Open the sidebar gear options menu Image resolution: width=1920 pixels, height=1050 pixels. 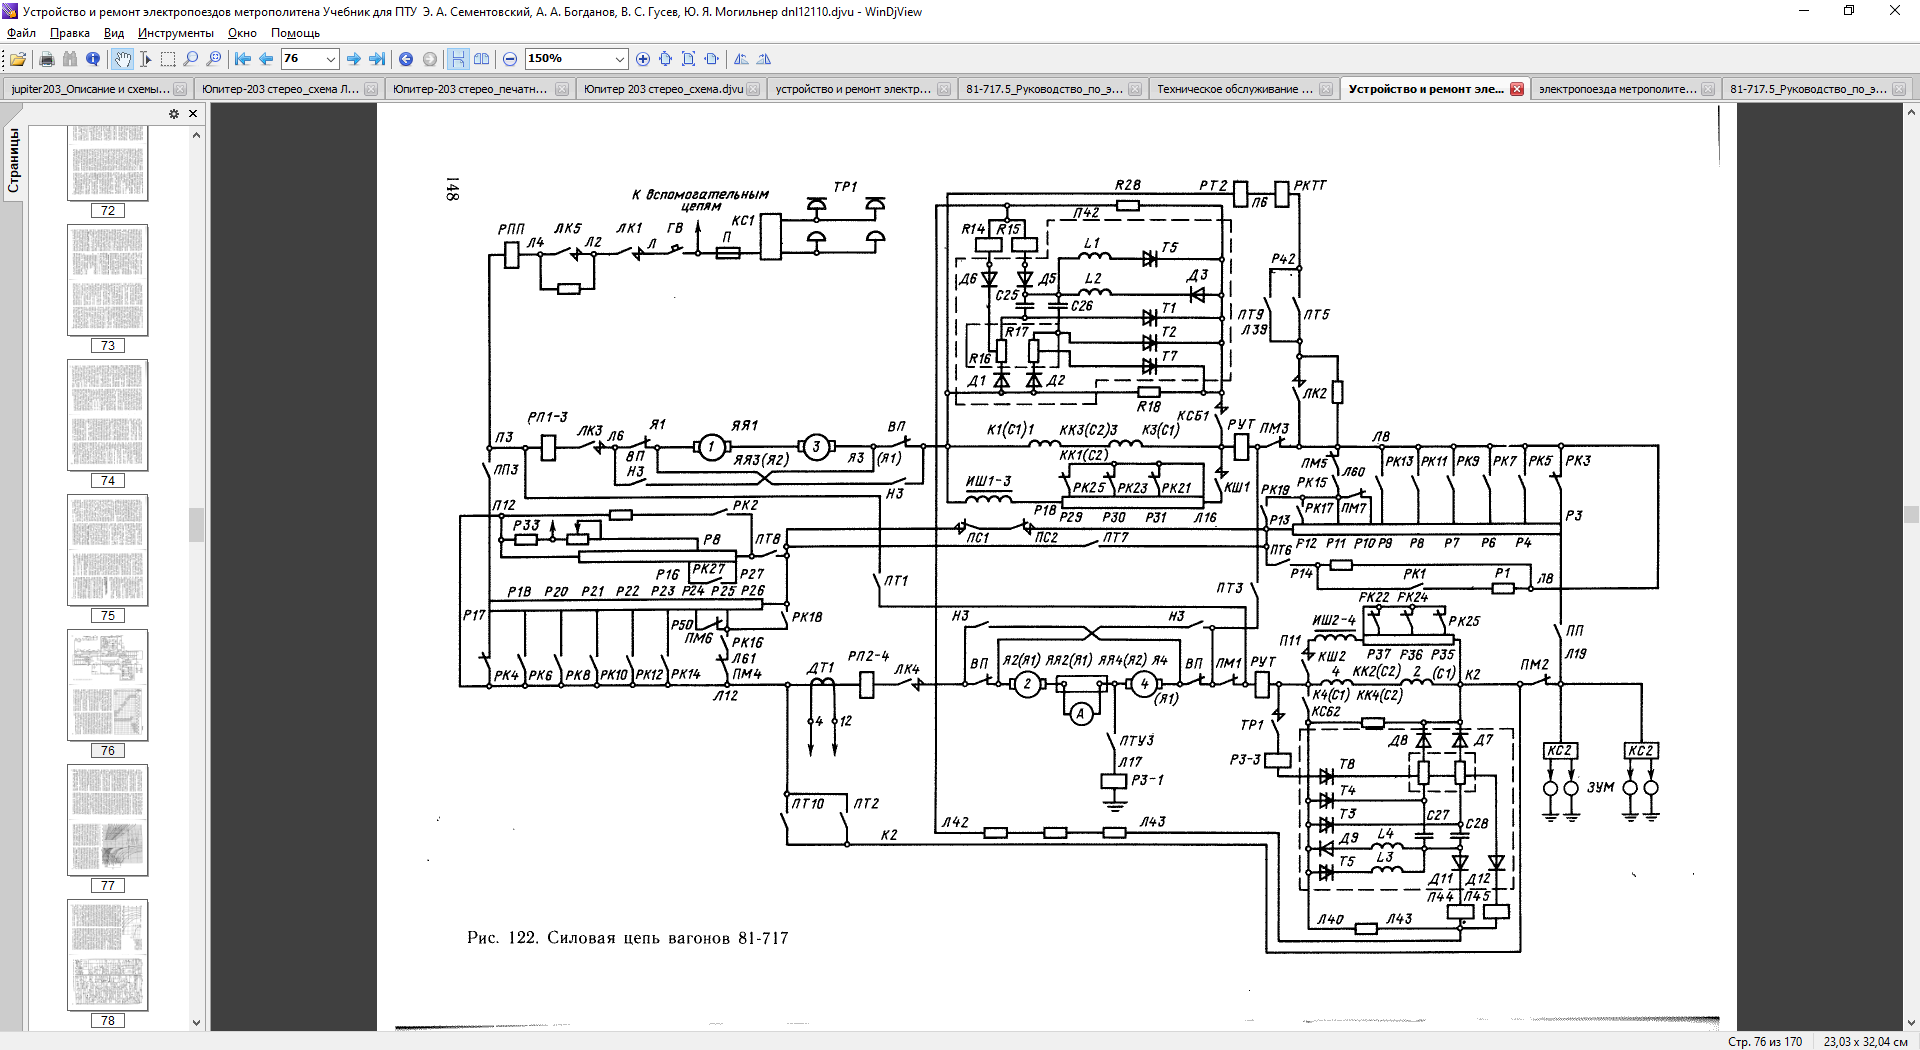[x=174, y=114]
